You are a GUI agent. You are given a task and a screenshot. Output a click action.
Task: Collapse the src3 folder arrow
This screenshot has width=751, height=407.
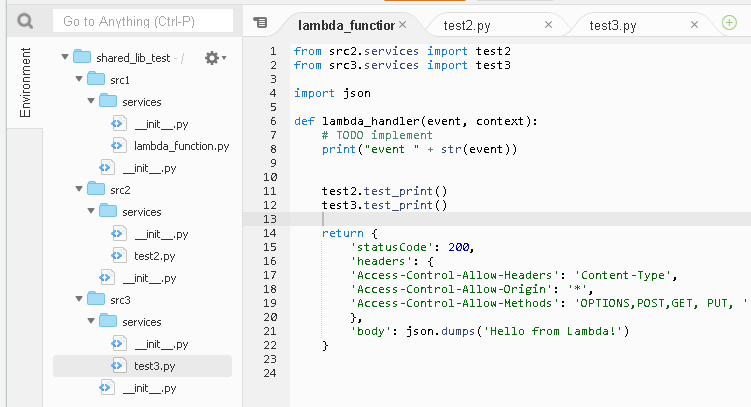tap(79, 299)
